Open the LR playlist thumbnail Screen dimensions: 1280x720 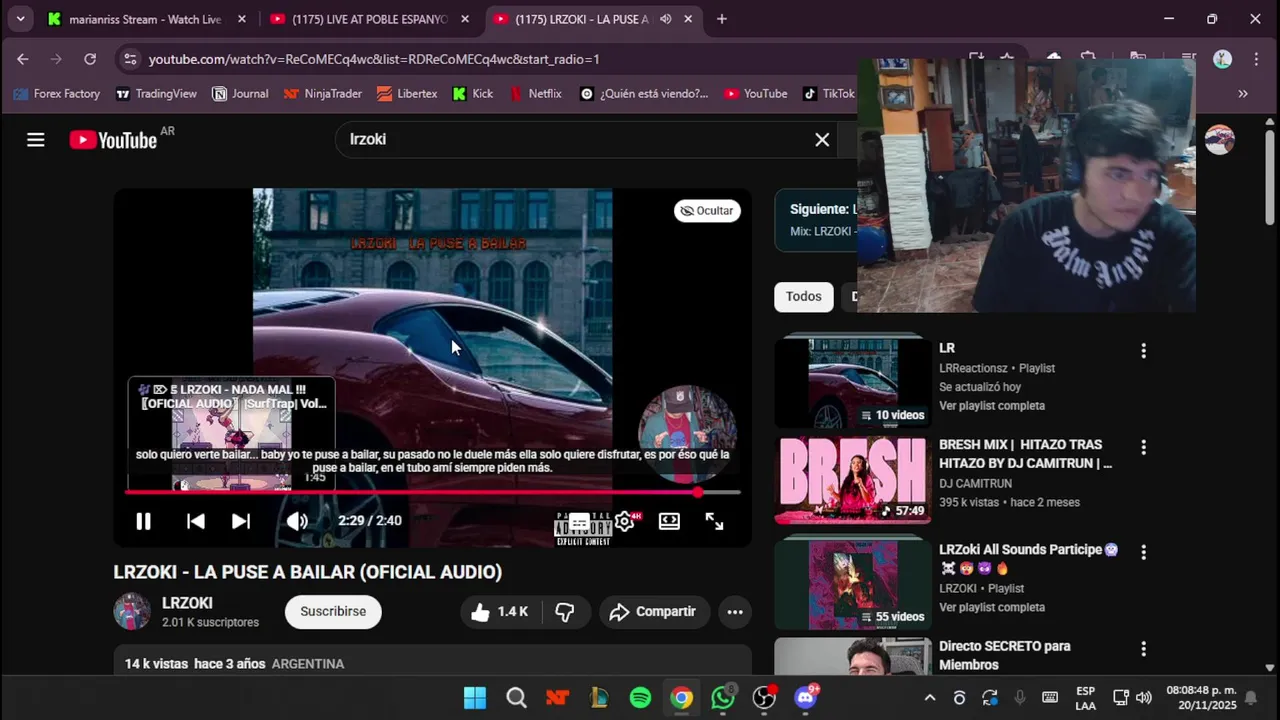pyautogui.click(x=853, y=382)
